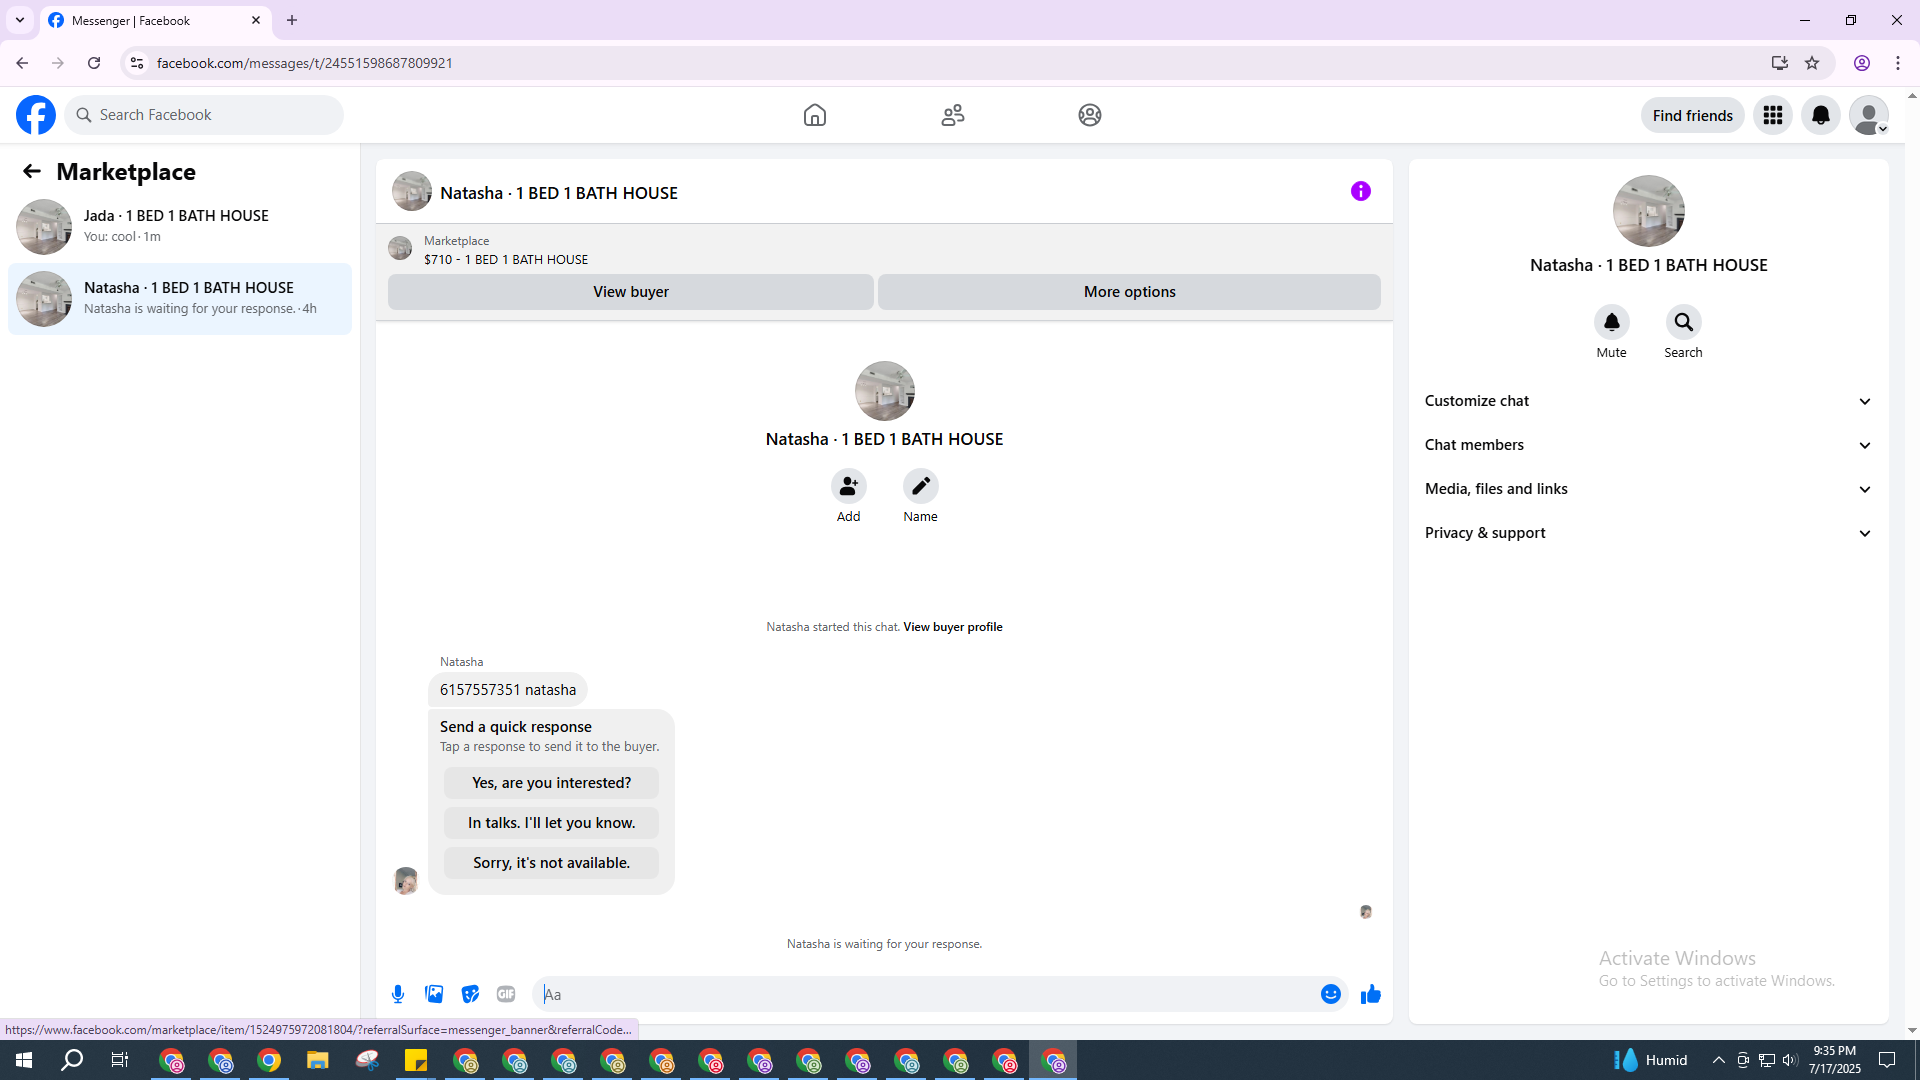Bookmark this page with the star
Image resolution: width=1920 pixels, height=1080 pixels.
(x=1812, y=63)
